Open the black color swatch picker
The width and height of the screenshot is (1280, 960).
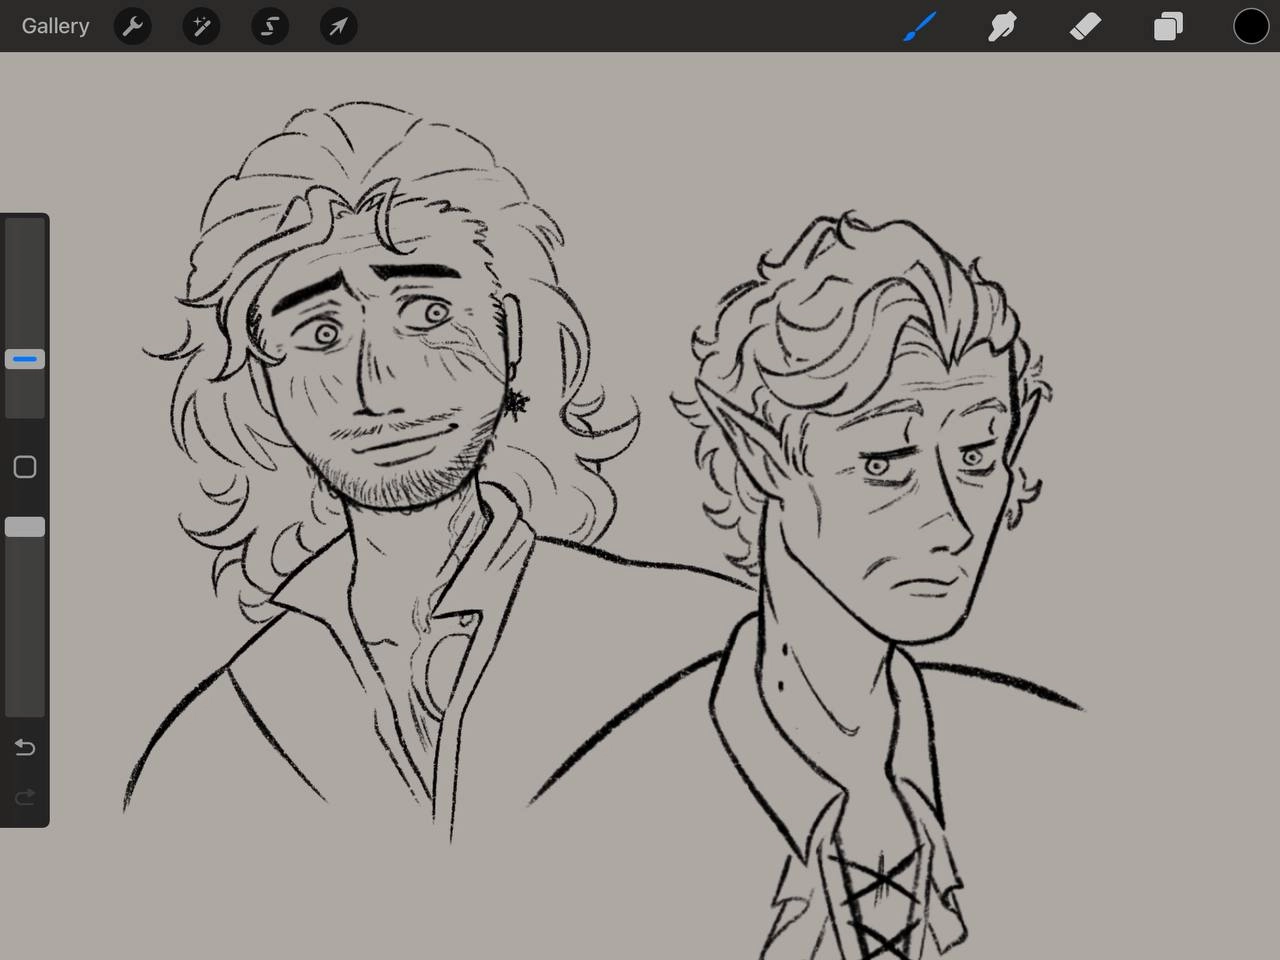[1250, 26]
